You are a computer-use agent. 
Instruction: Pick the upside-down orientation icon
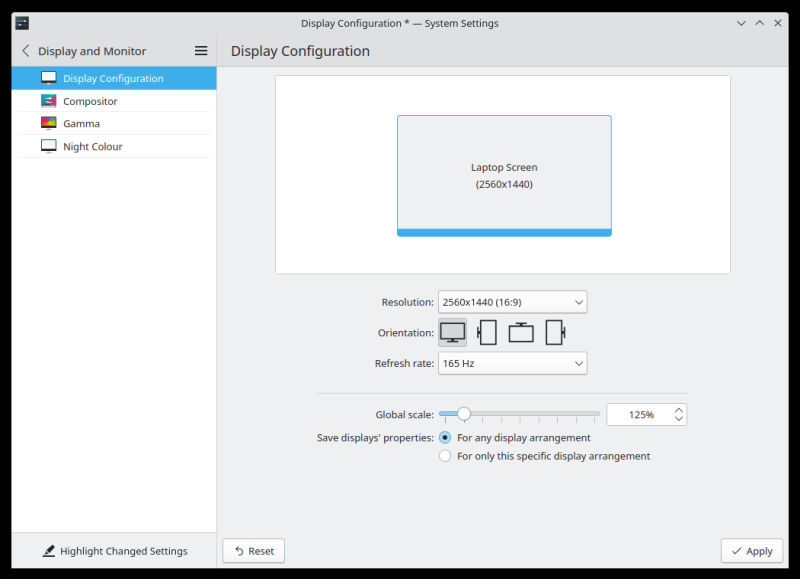521,332
